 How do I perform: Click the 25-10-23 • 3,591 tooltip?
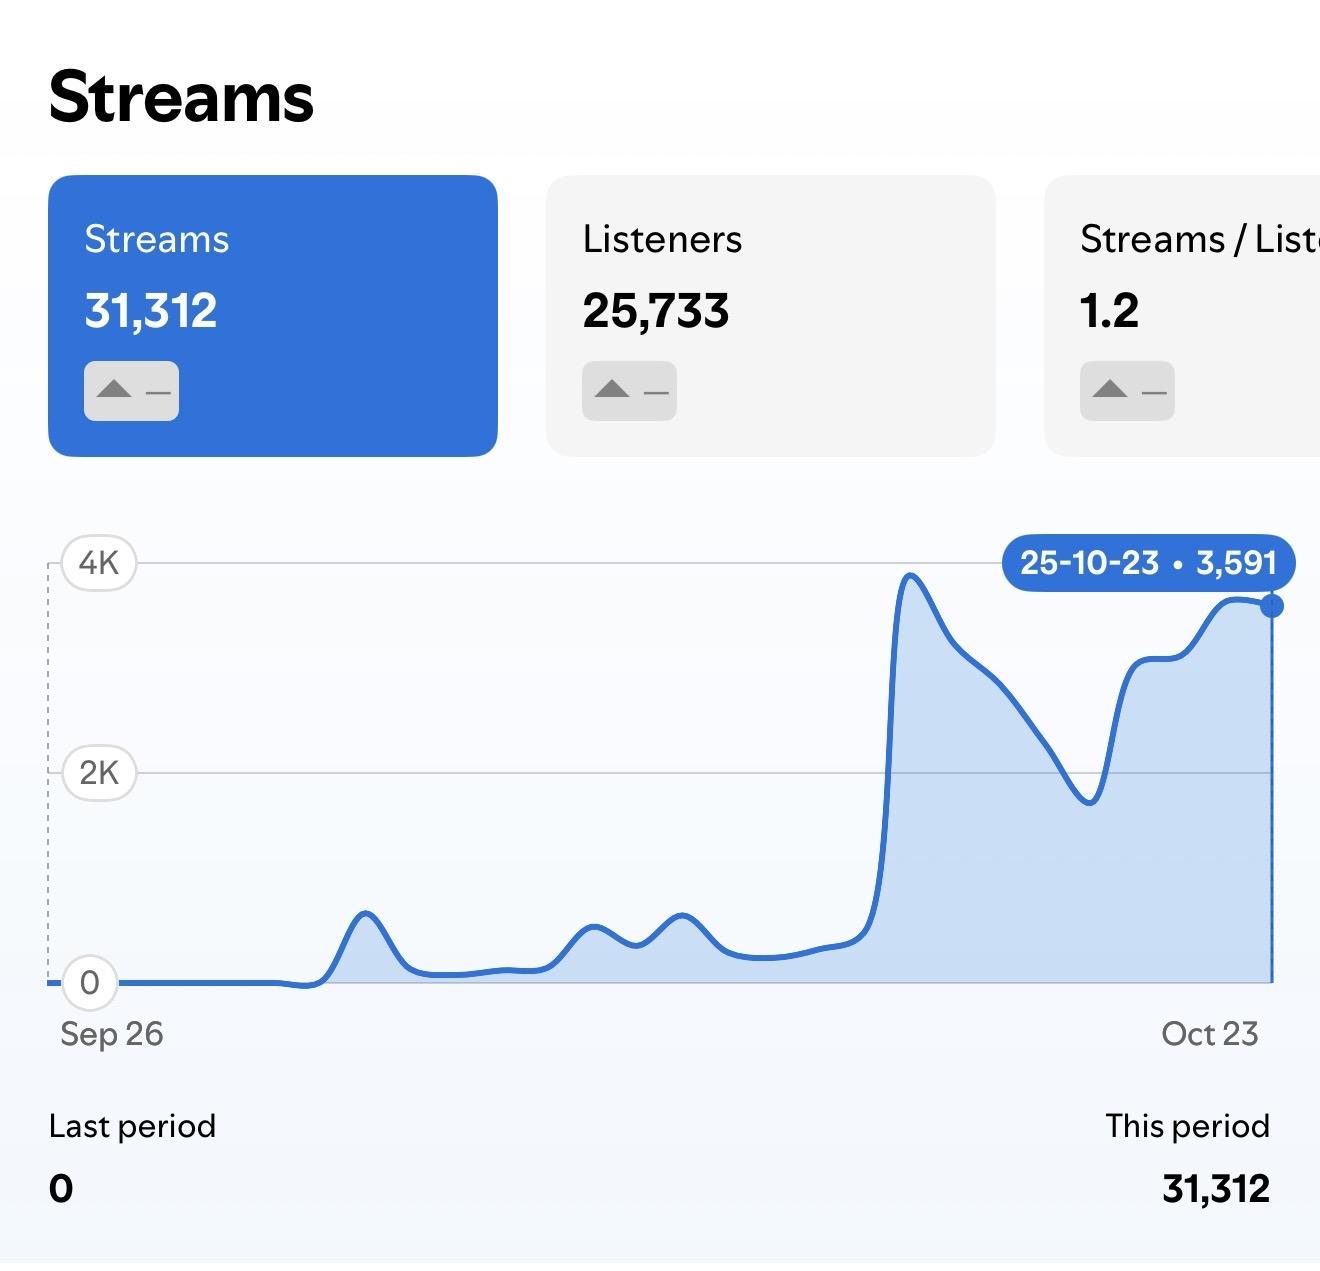click(x=1148, y=563)
